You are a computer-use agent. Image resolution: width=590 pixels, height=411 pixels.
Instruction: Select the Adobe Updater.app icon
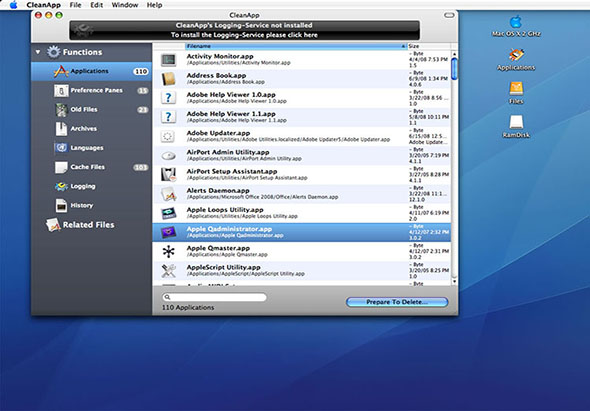click(x=168, y=136)
